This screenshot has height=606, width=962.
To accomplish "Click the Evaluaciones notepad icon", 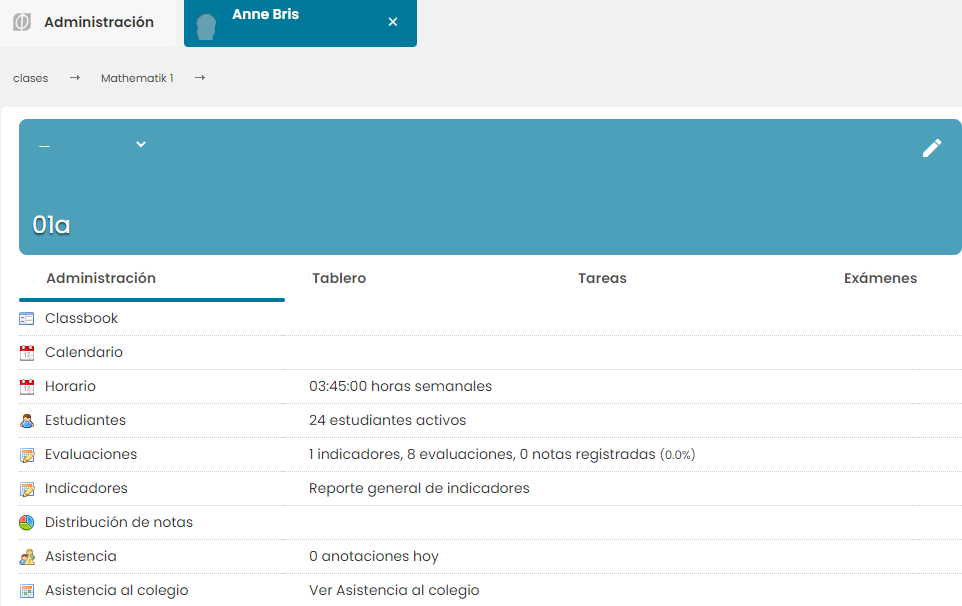I will pyautogui.click(x=26, y=455).
